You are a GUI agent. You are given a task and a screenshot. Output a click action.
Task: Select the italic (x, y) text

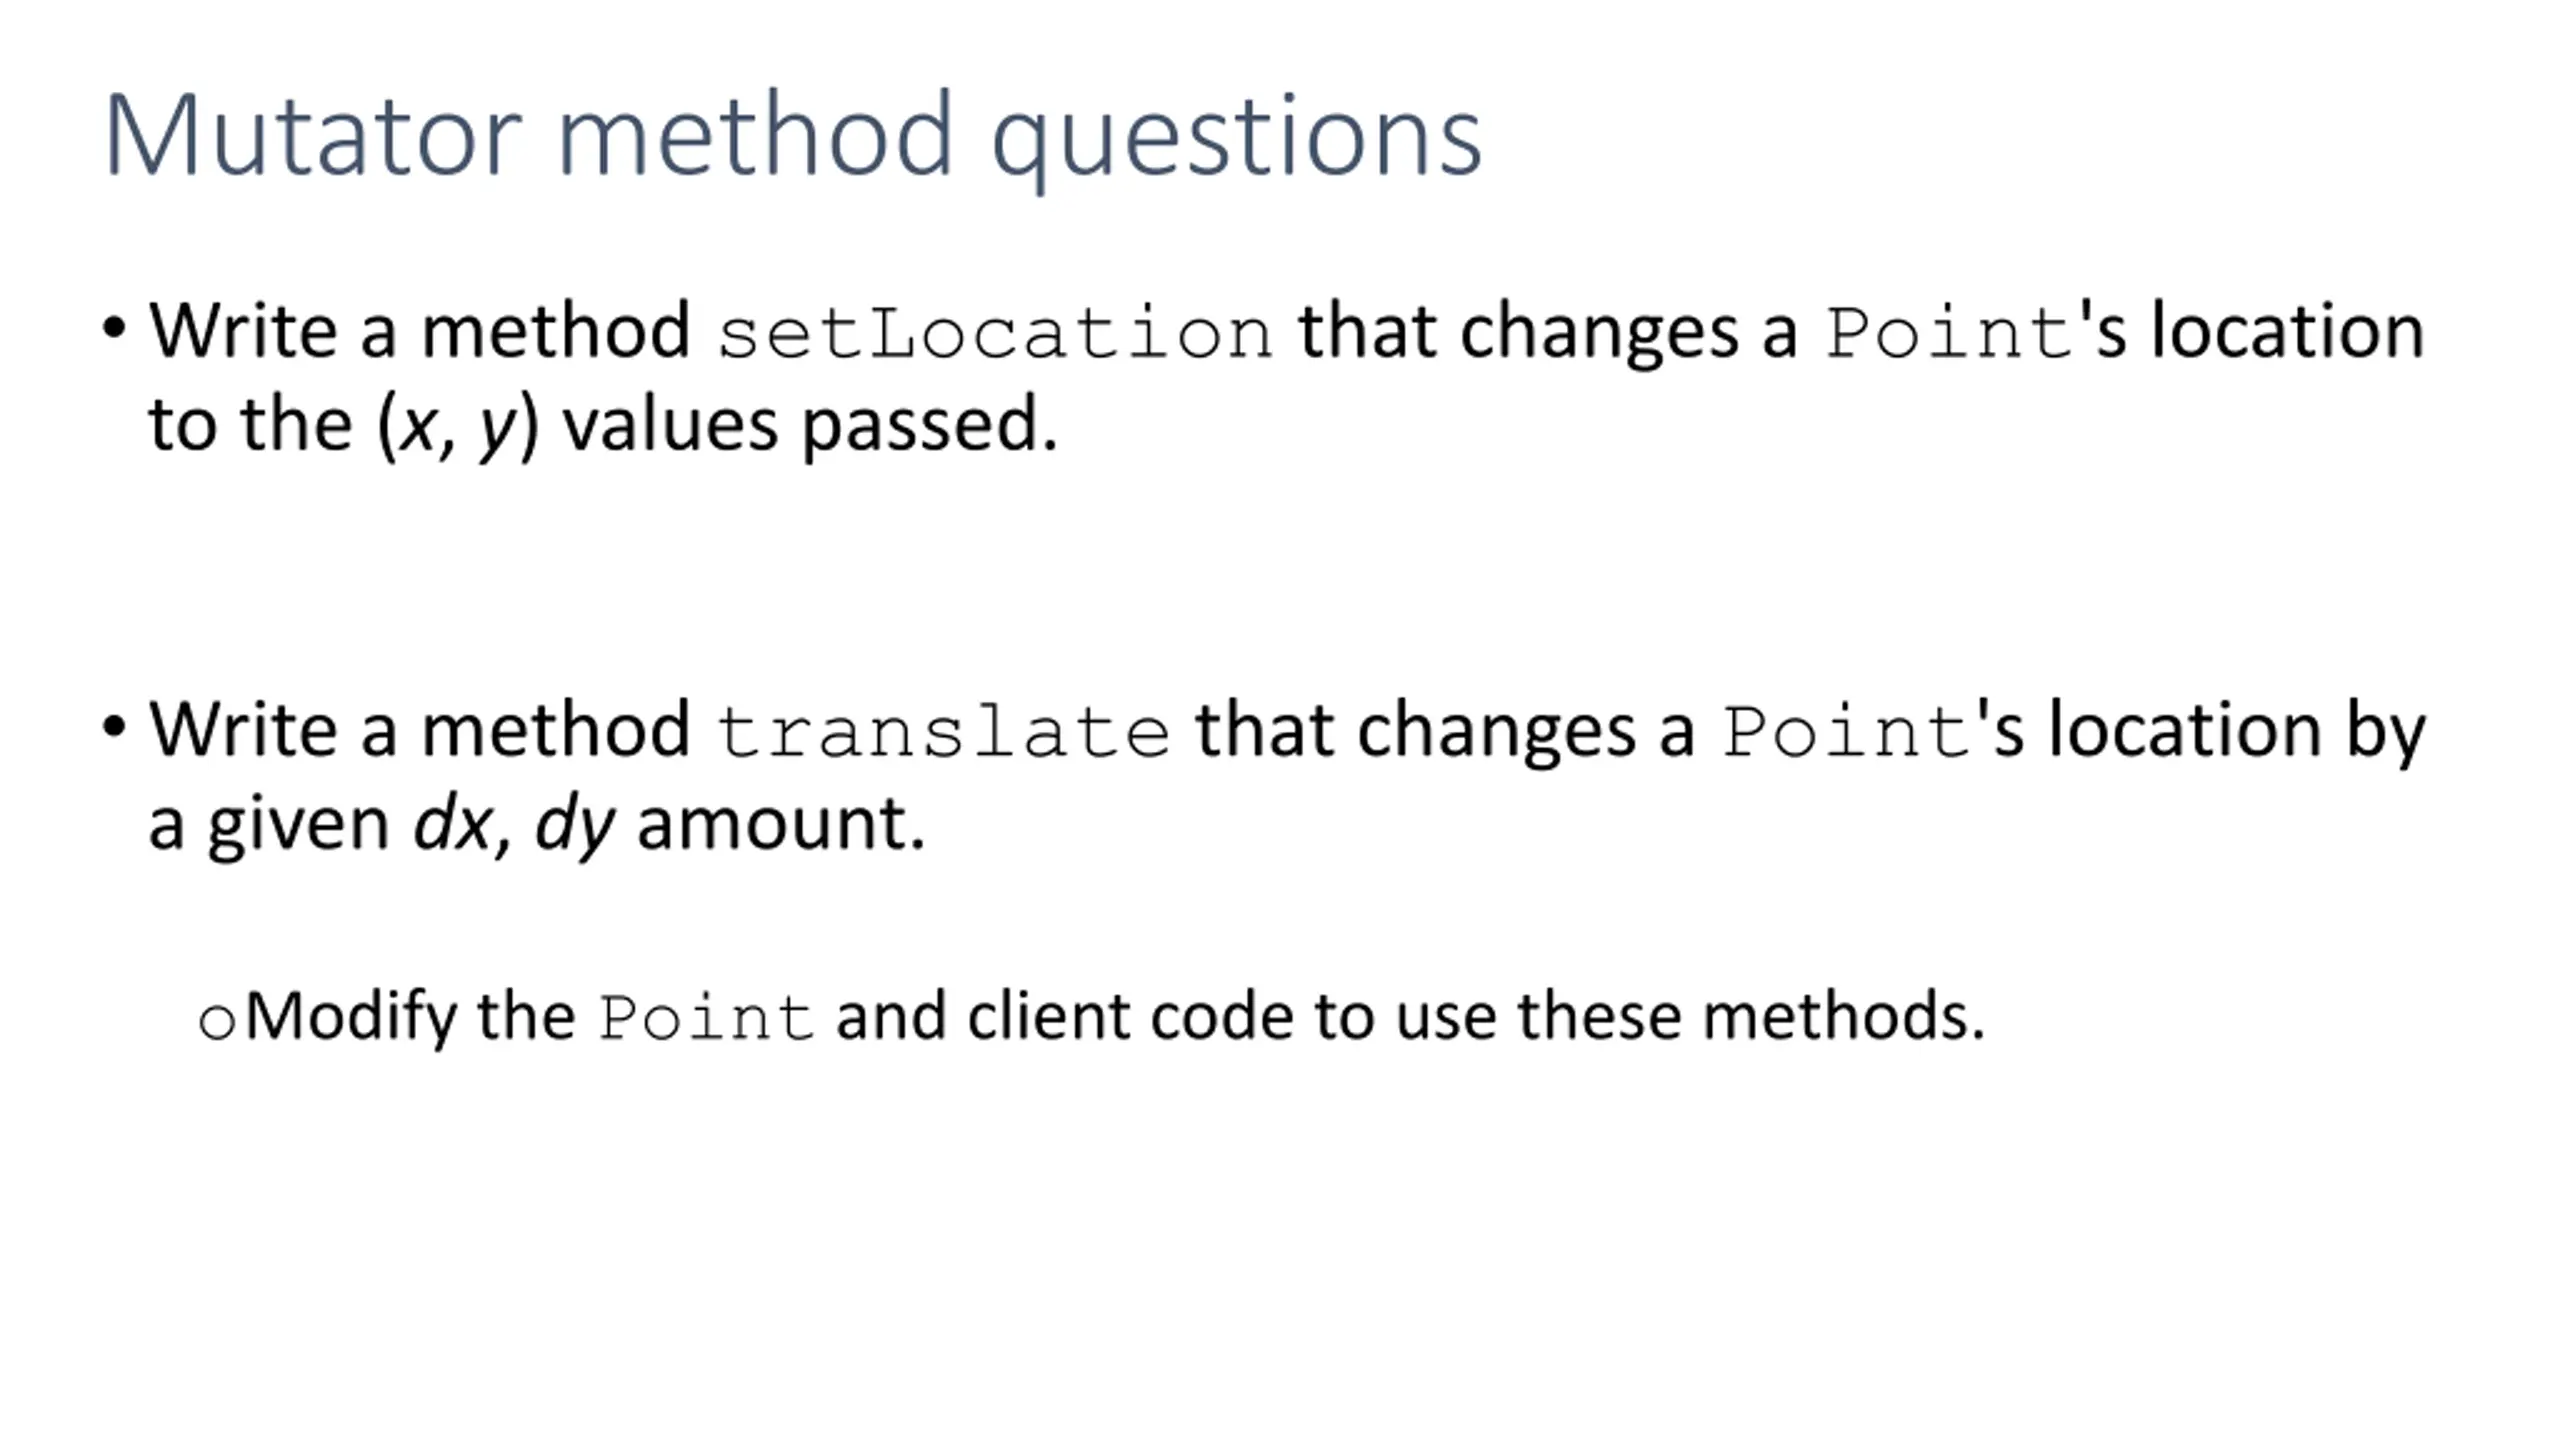pos(458,425)
